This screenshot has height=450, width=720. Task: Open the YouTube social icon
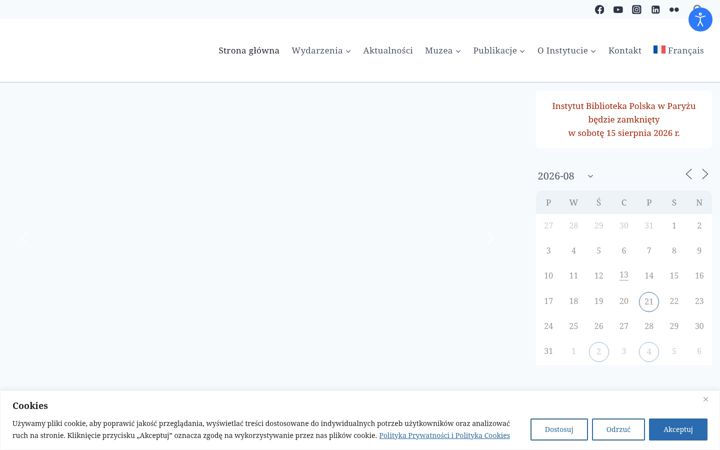tap(618, 10)
